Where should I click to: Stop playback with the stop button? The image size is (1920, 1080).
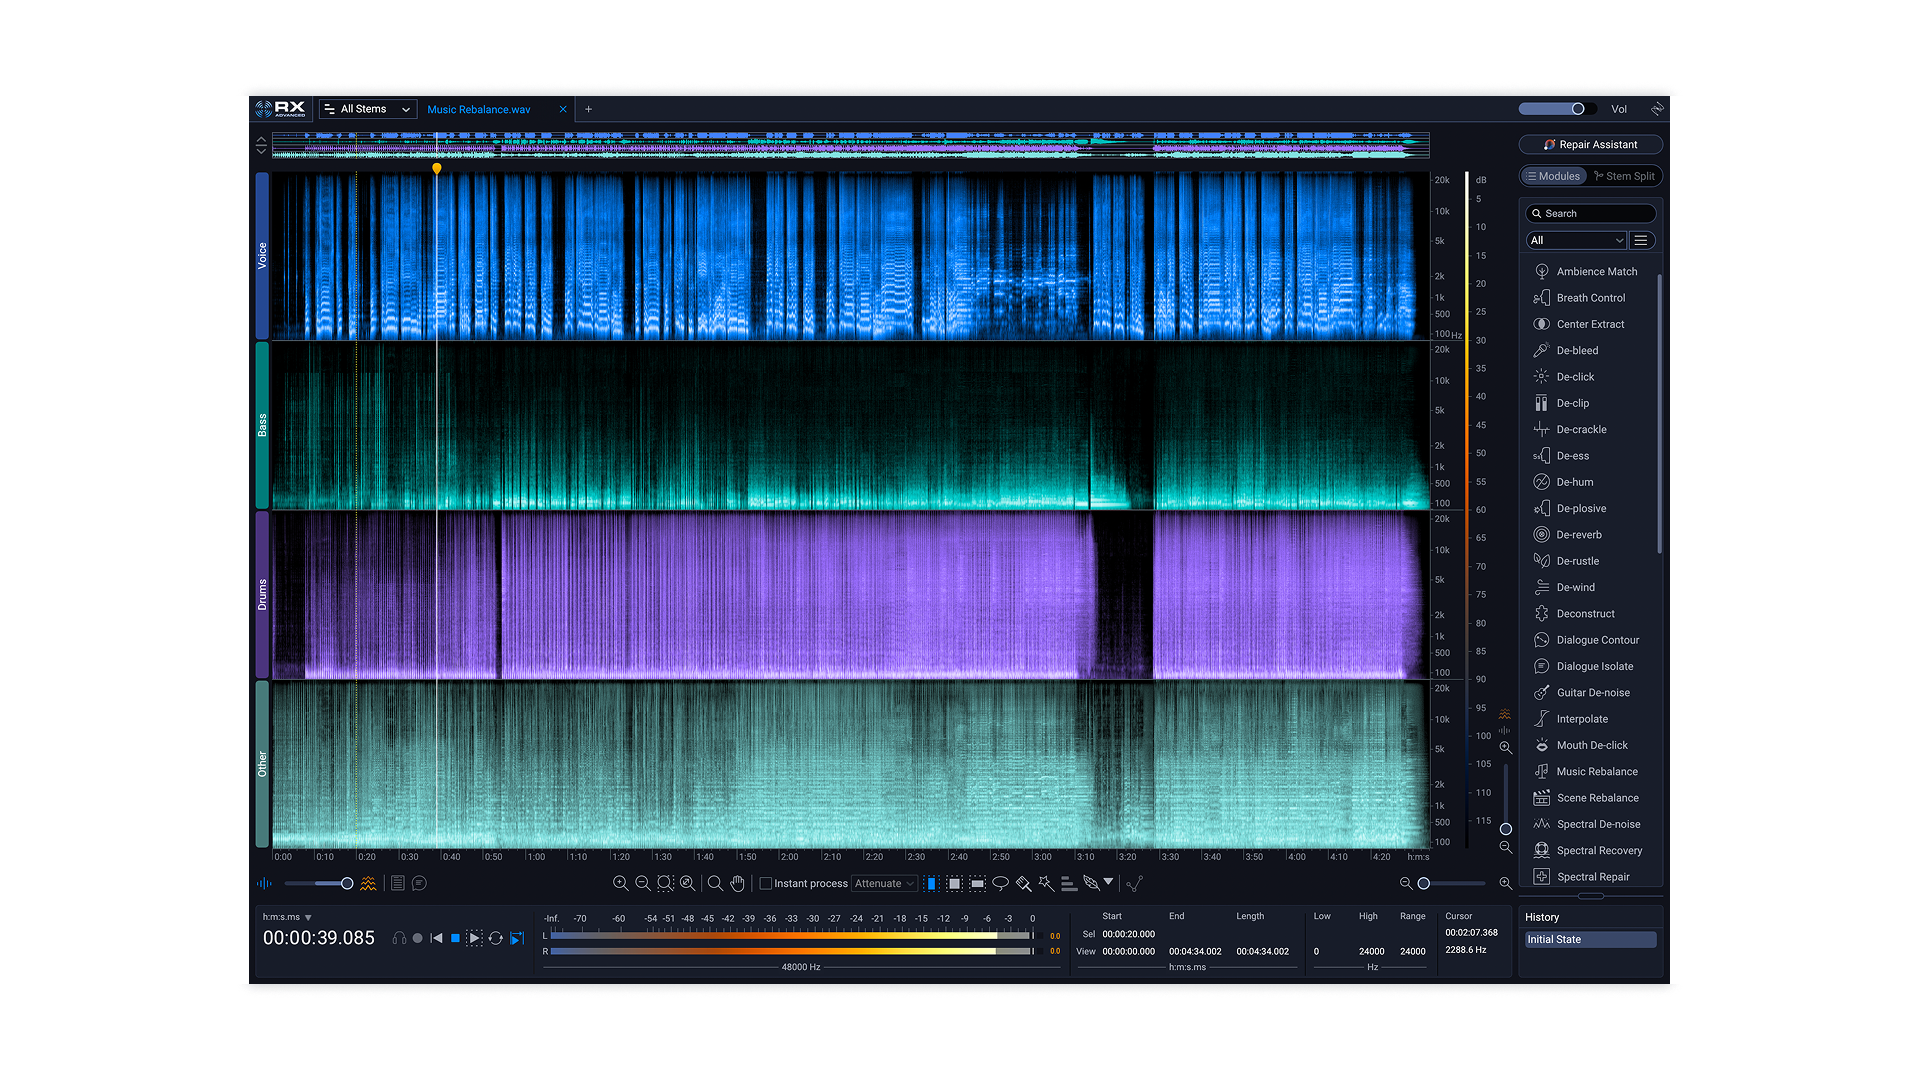click(455, 938)
